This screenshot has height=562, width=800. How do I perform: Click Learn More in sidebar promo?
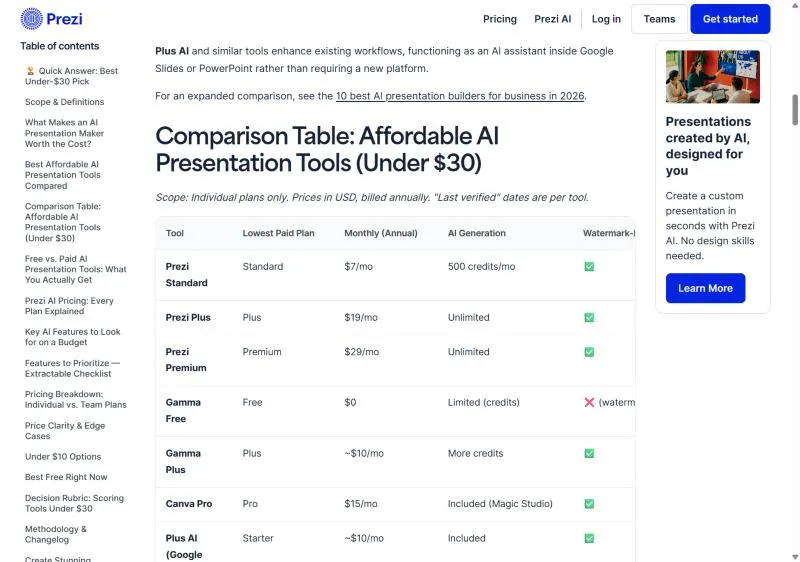click(705, 288)
